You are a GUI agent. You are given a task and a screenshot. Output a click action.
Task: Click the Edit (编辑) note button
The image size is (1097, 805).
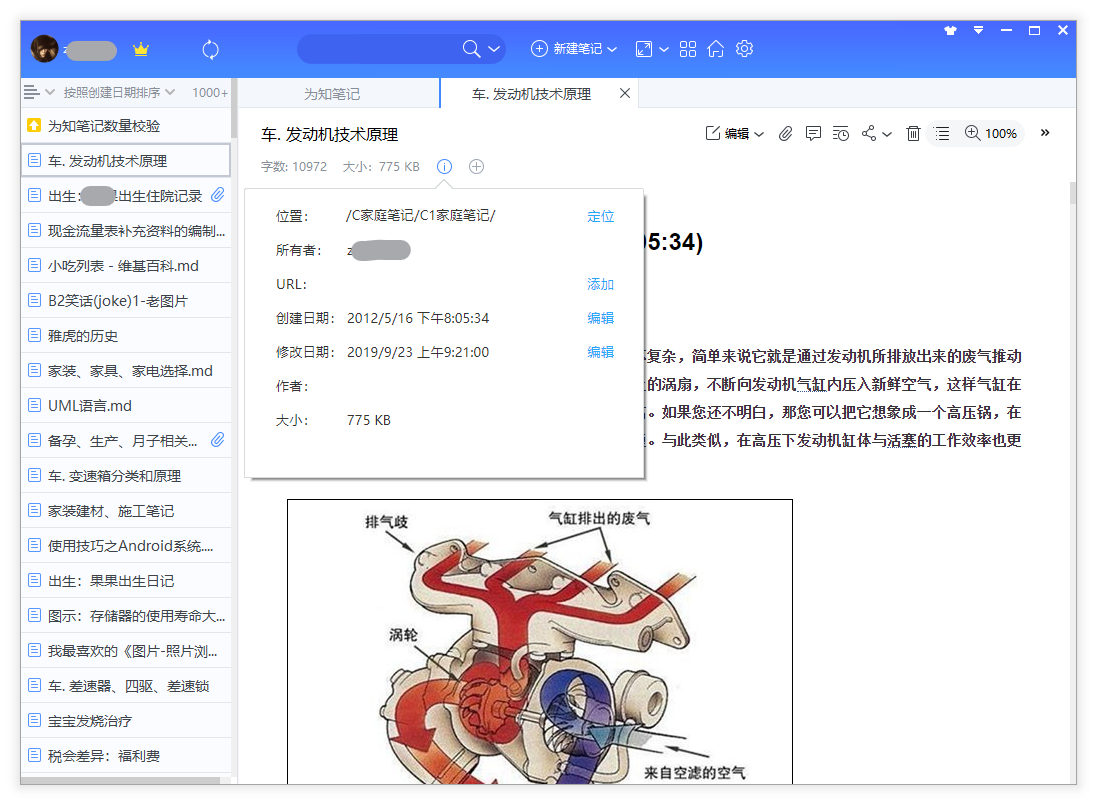pos(728,134)
